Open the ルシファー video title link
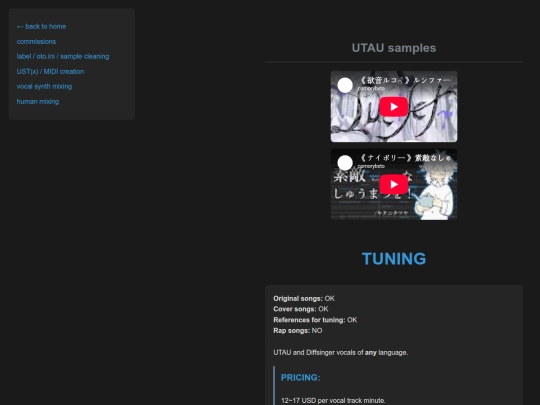Viewport: 540px width, 405px height. coord(405,80)
